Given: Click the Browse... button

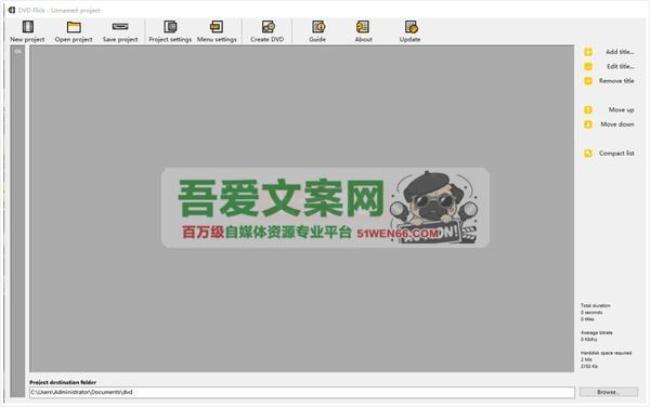Looking at the screenshot, I should coord(608,392).
